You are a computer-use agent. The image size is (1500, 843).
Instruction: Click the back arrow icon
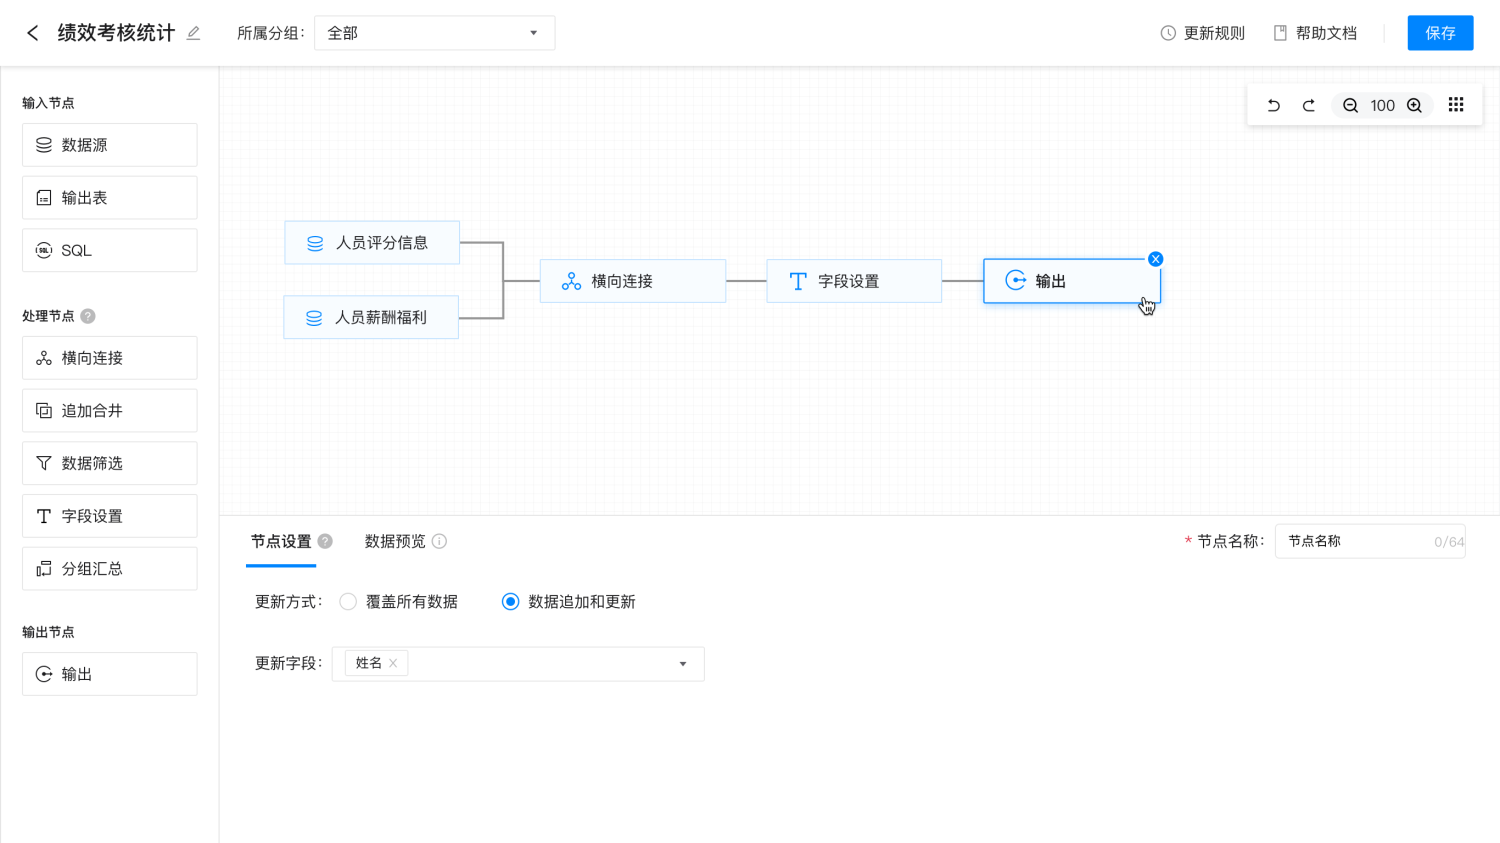pyautogui.click(x=32, y=33)
